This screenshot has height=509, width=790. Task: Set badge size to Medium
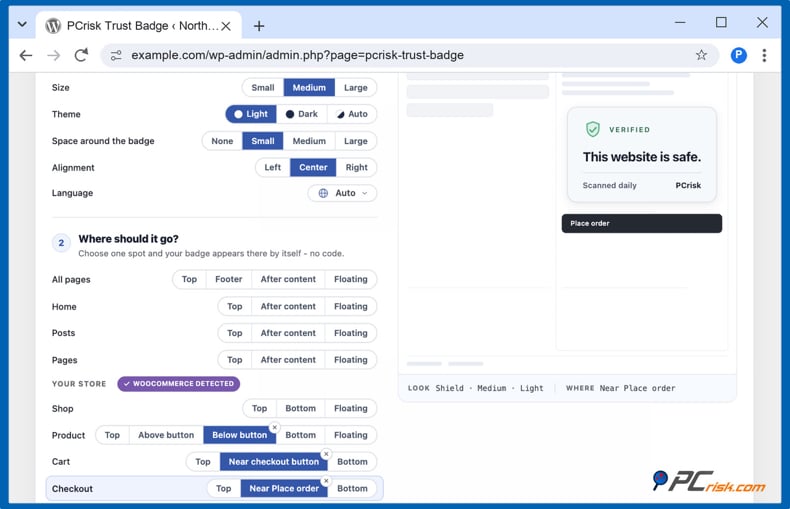309,88
